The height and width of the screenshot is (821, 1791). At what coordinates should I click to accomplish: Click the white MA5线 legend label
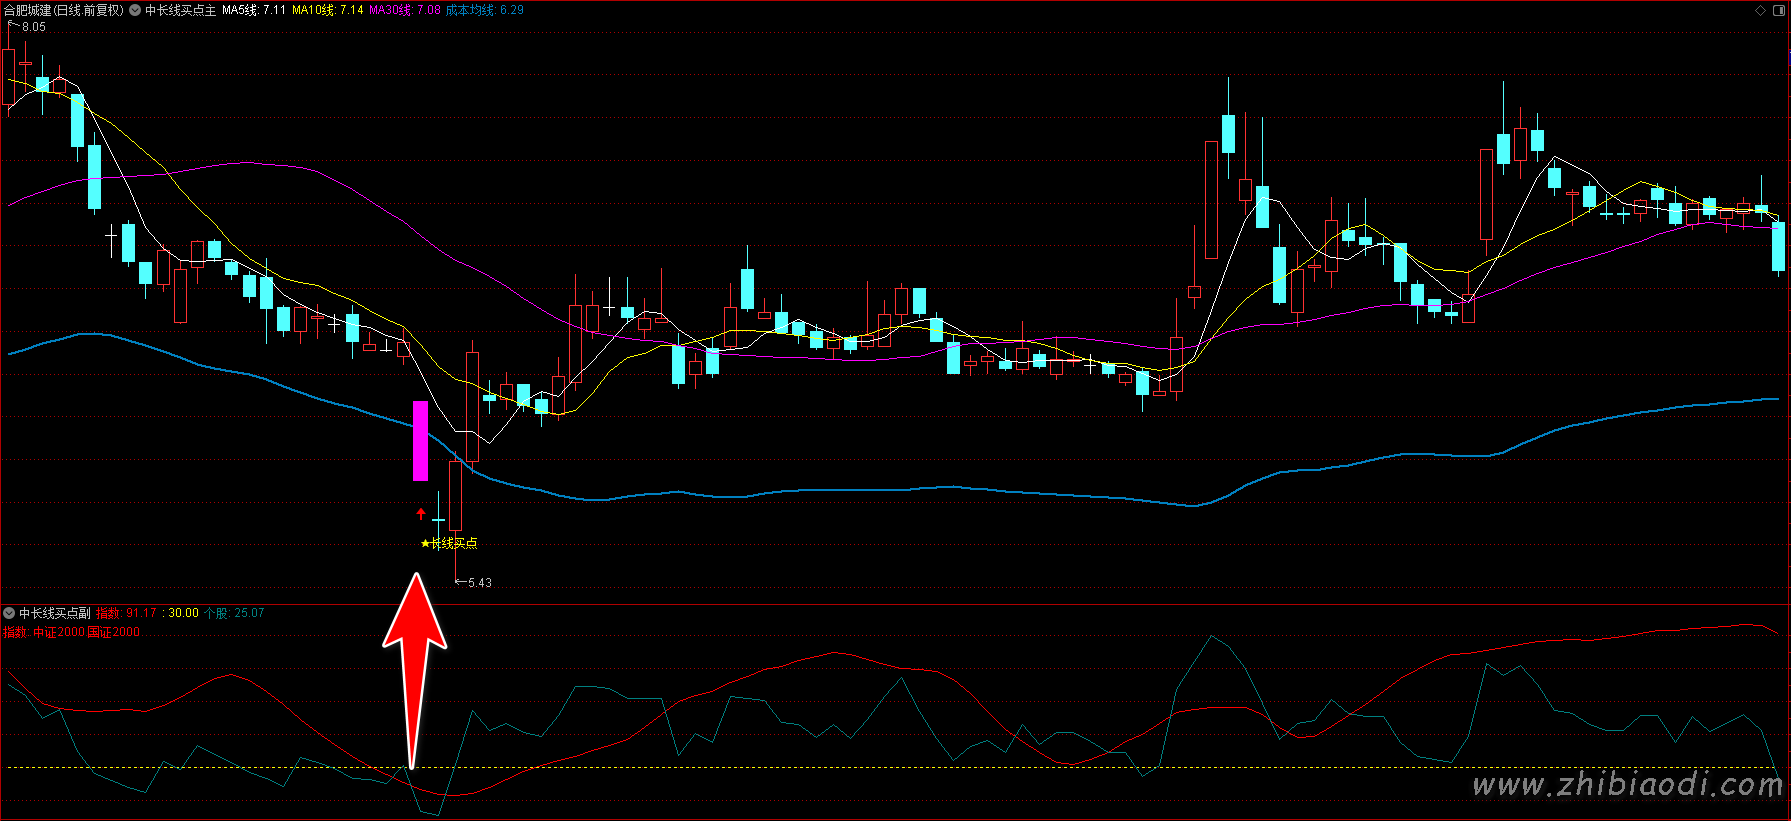coord(254,10)
